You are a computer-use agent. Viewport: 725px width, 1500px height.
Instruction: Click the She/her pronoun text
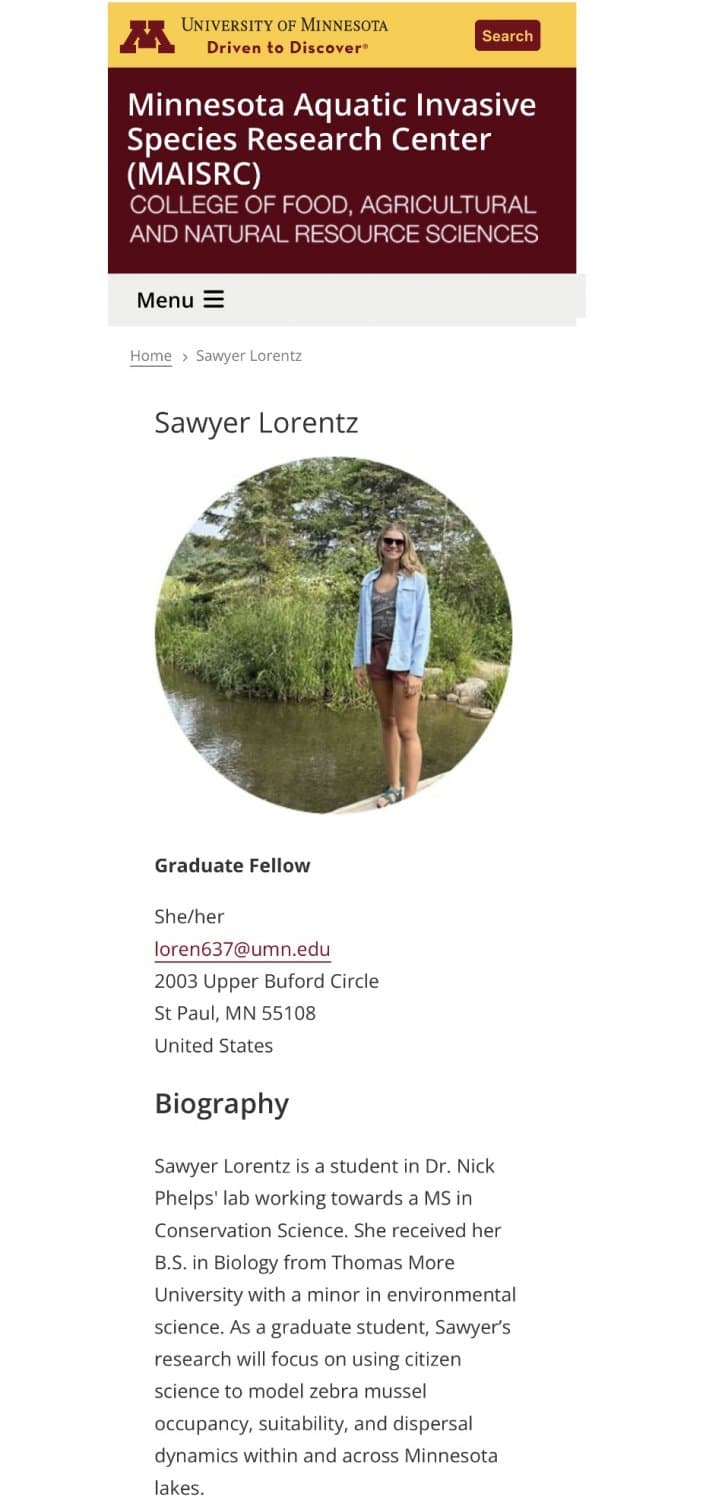pos(189,916)
